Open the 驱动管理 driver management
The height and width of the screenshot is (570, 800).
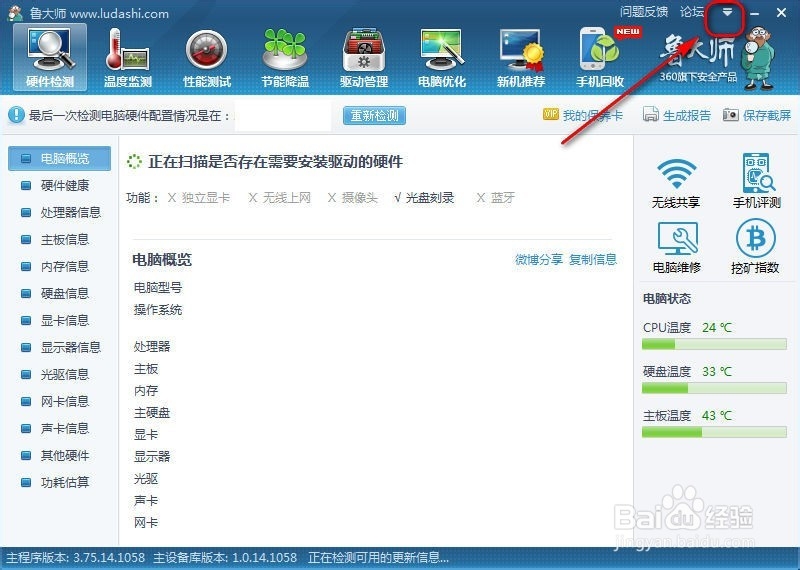pyautogui.click(x=364, y=58)
